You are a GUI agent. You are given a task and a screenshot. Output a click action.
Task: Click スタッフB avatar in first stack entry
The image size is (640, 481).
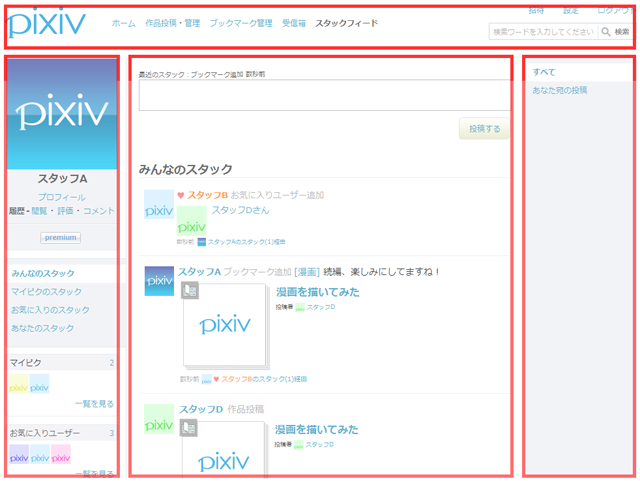point(159,204)
